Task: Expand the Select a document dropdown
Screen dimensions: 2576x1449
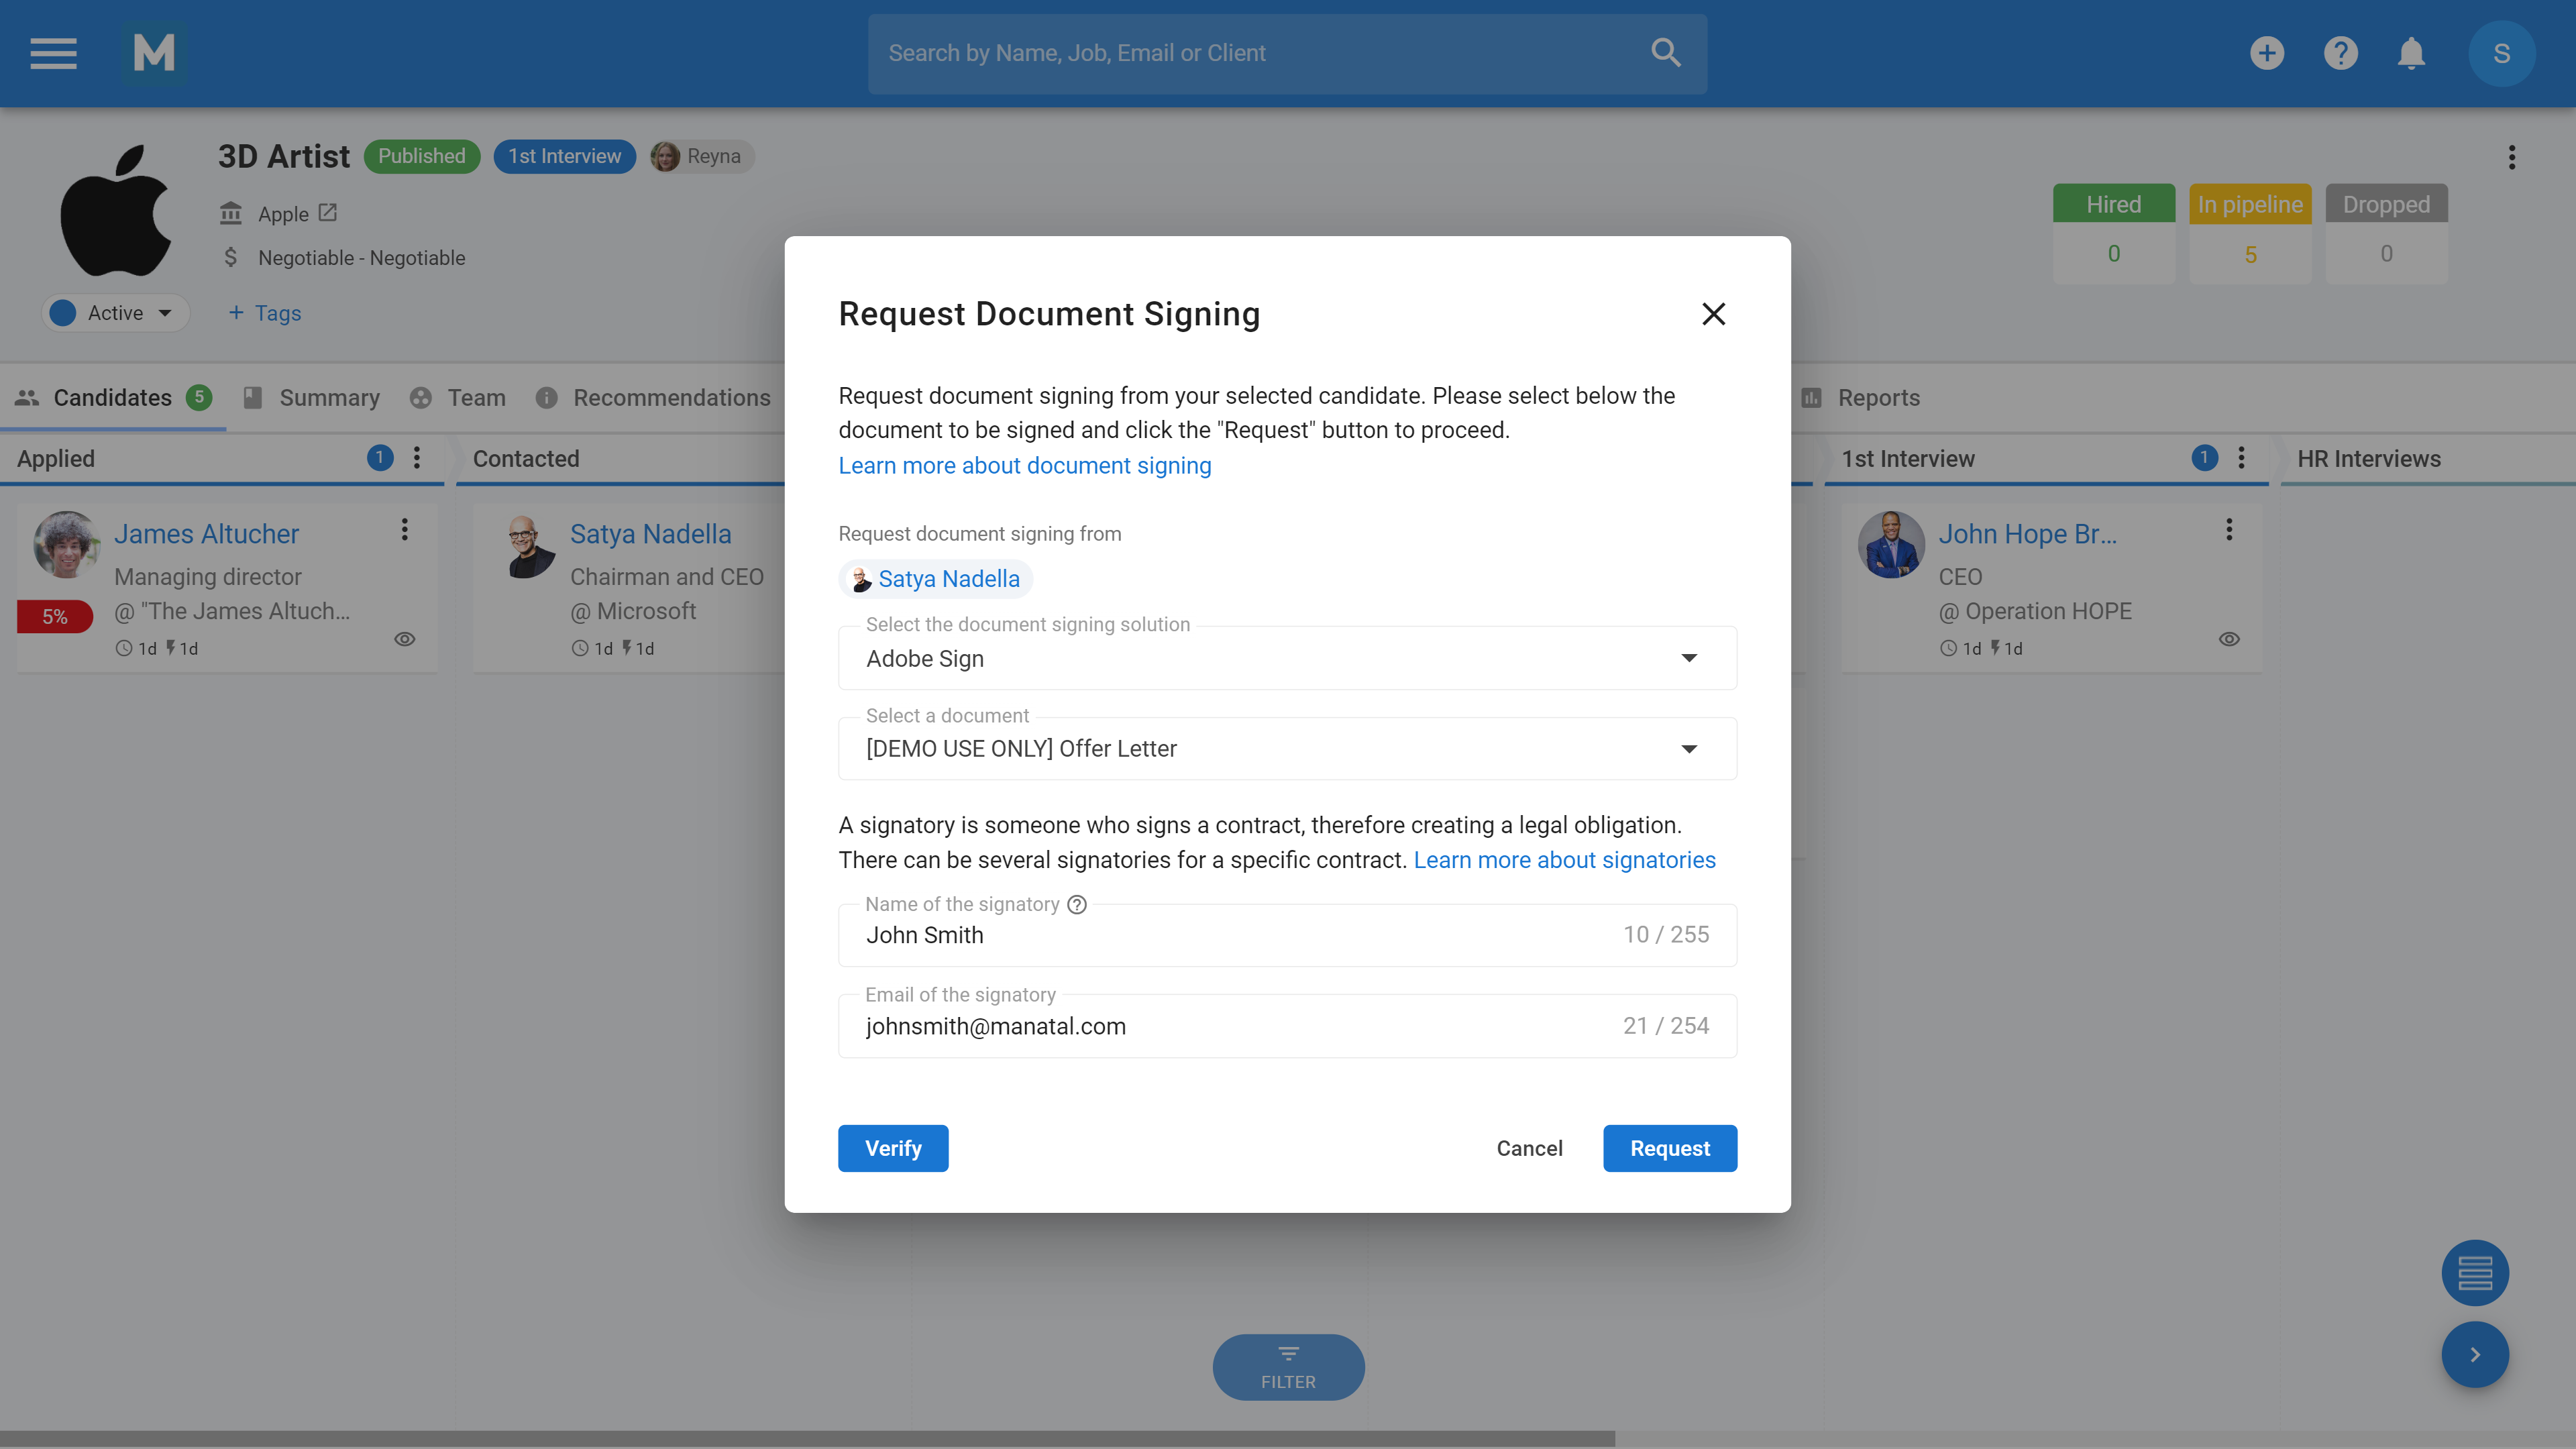Action: click(1689, 749)
